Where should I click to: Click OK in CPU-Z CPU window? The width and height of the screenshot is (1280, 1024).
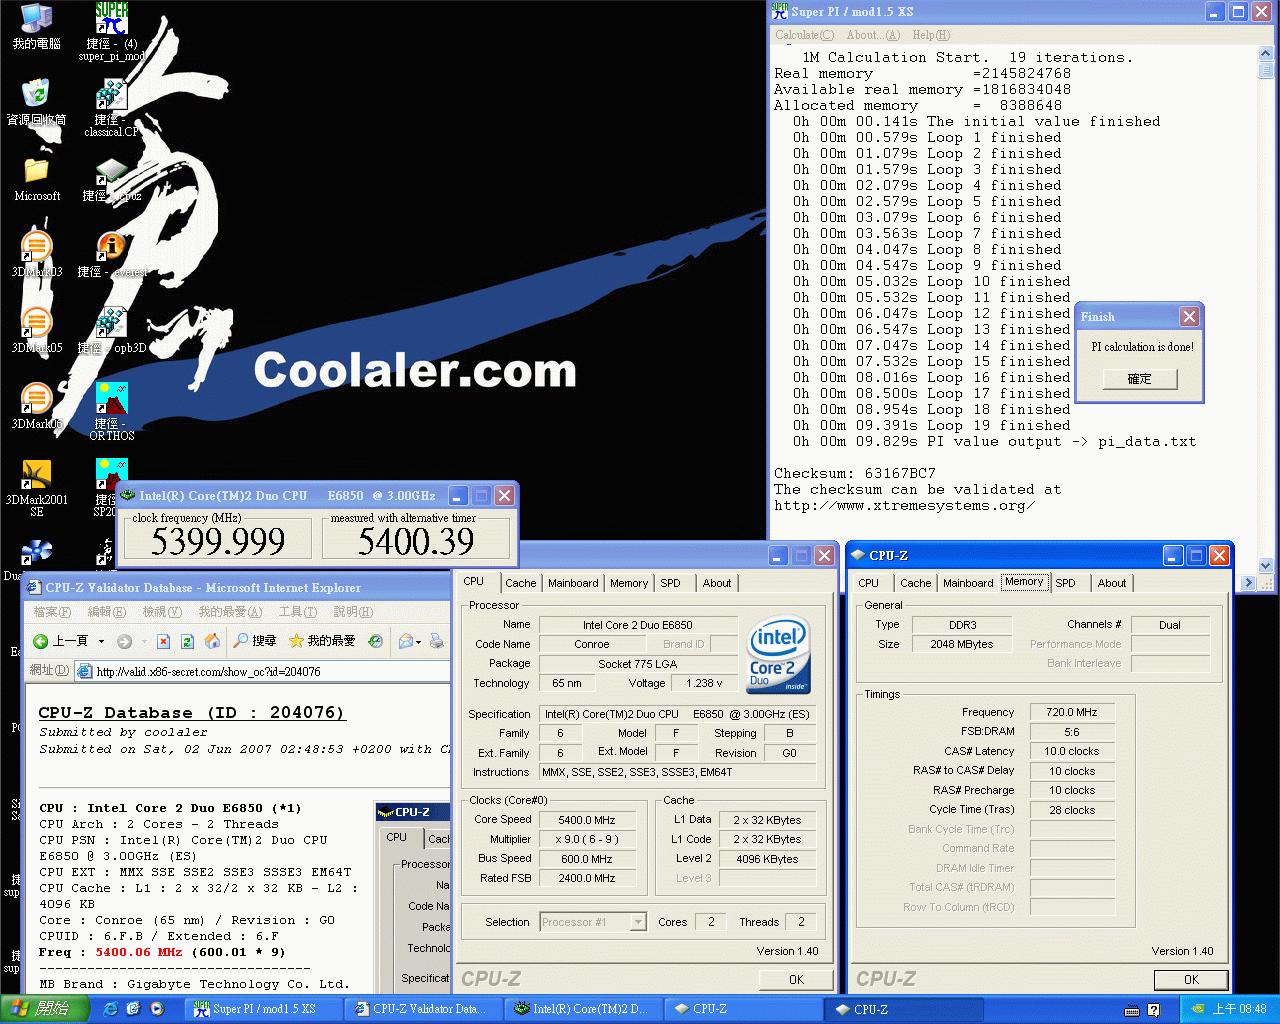[x=796, y=980]
